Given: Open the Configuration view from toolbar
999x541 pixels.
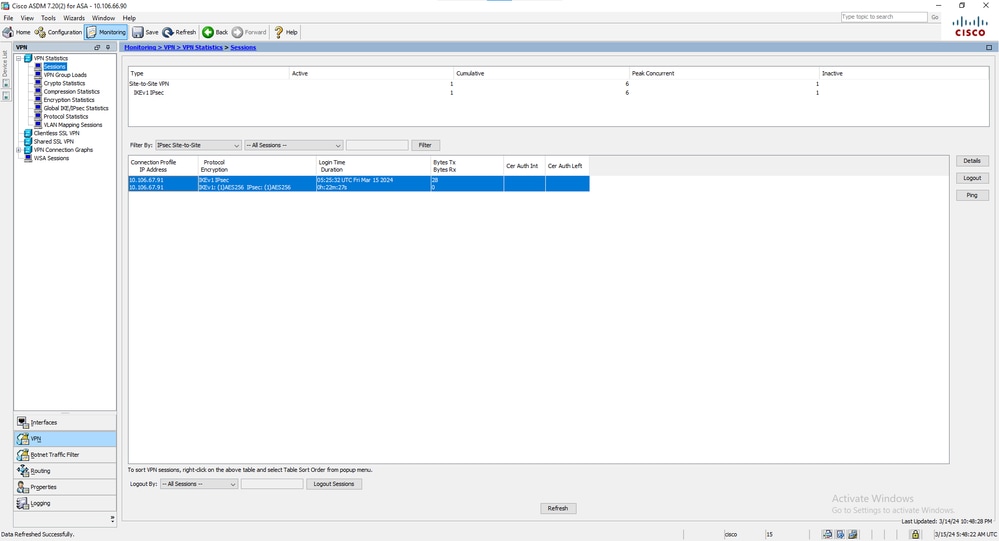Looking at the screenshot, I should tap(58, 32).
